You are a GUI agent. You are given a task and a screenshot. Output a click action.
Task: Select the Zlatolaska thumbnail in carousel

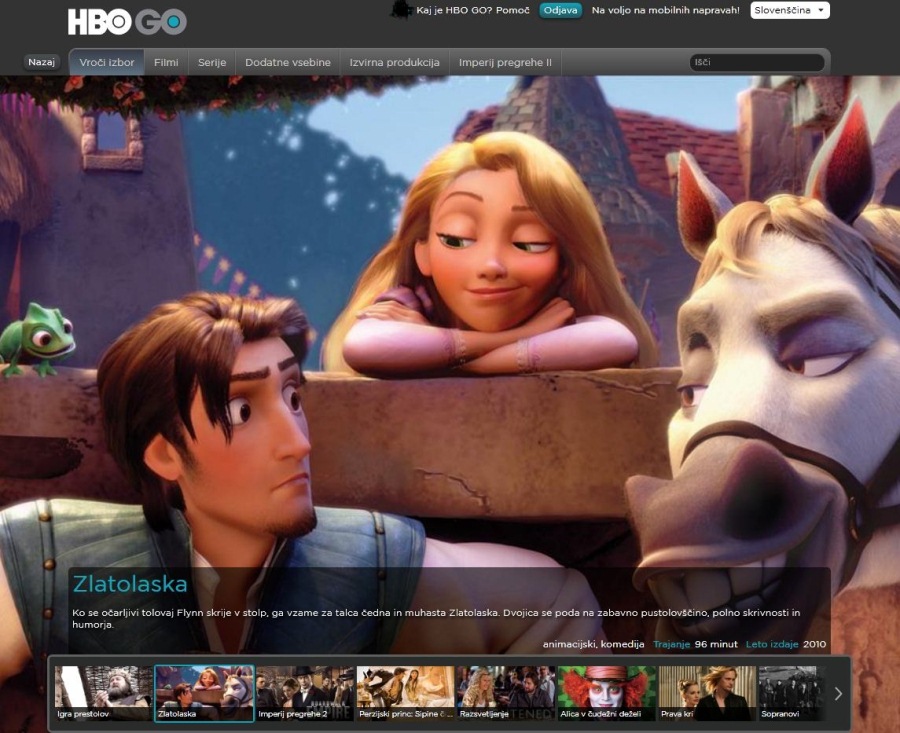click(204, 693)
